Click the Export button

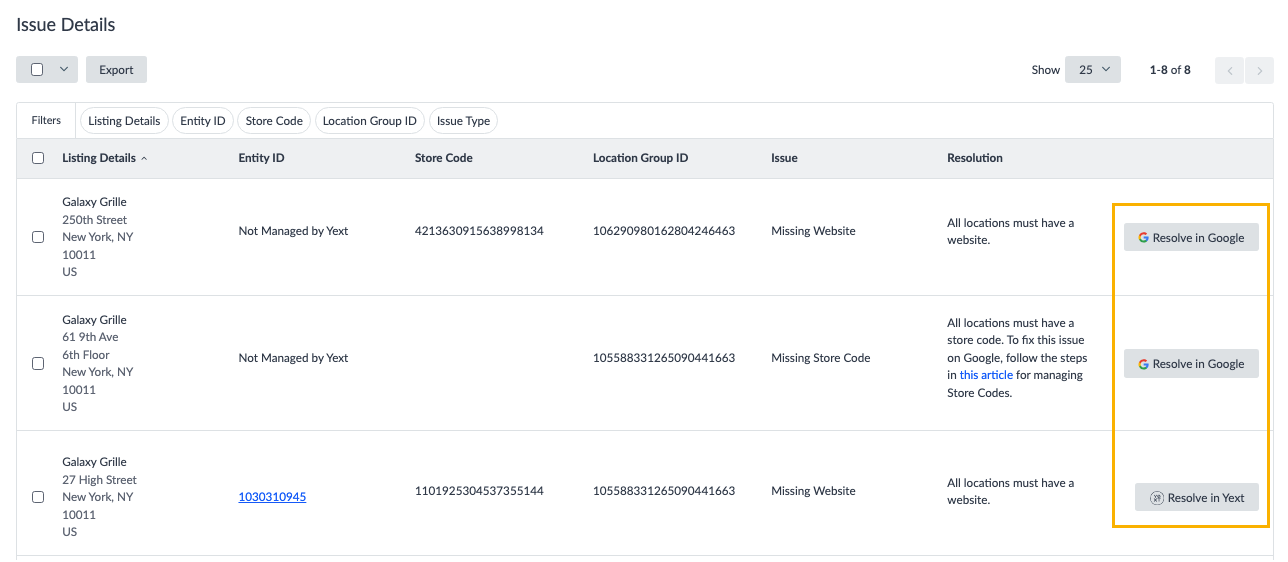tap(116, 70)
